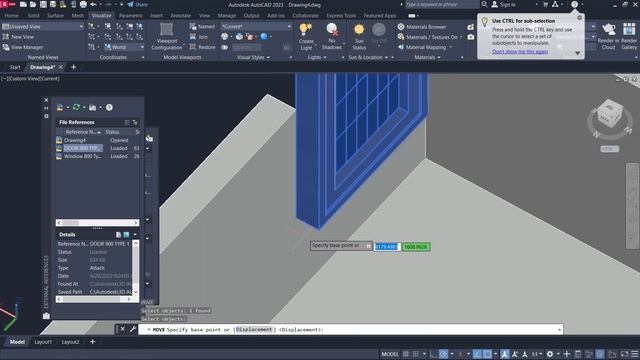
Task: Click the Save icon in quick access toolbar
Action: point(43,4)
